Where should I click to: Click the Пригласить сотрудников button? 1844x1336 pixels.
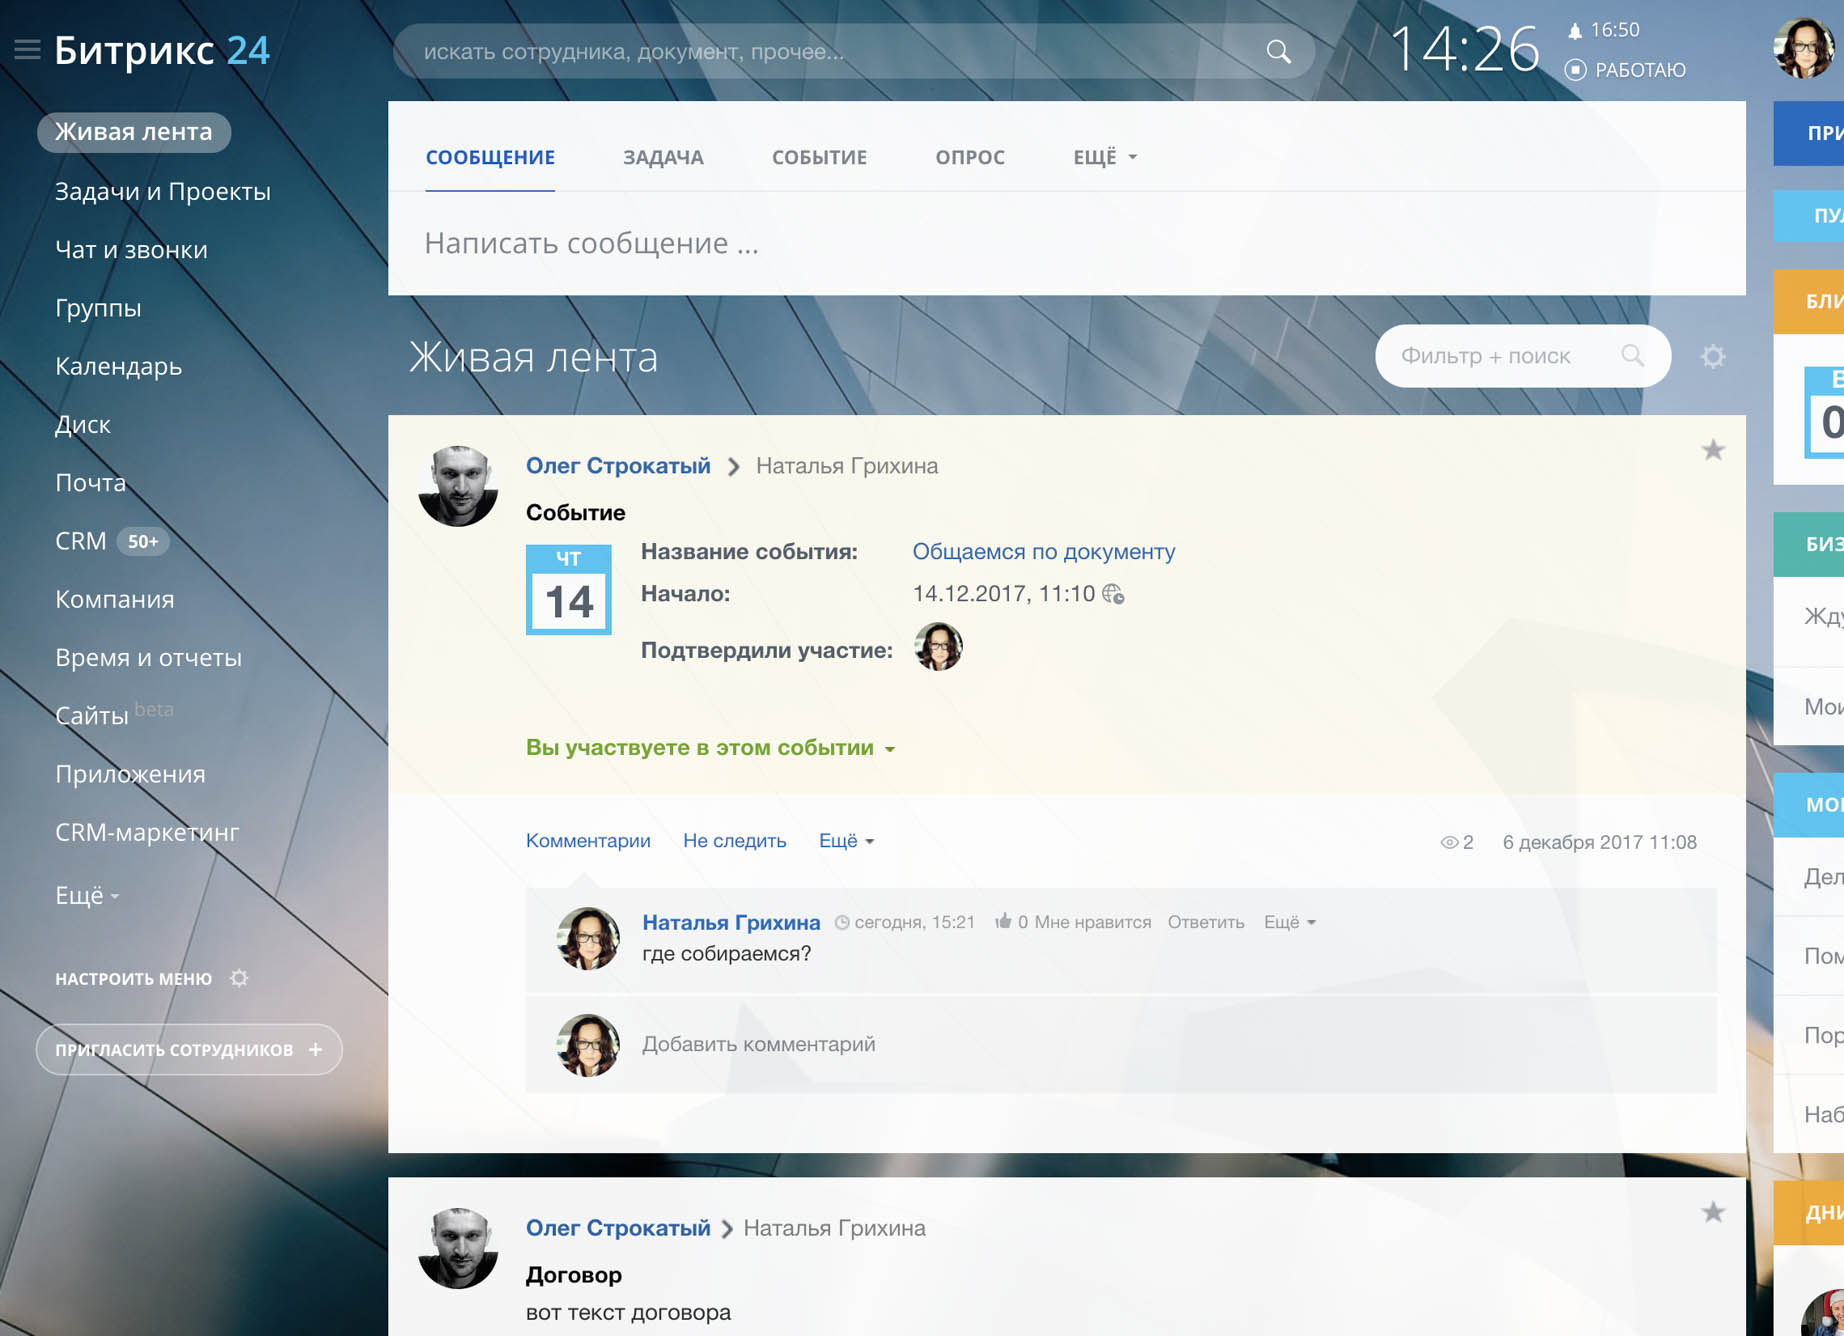tap(188, 1049)
